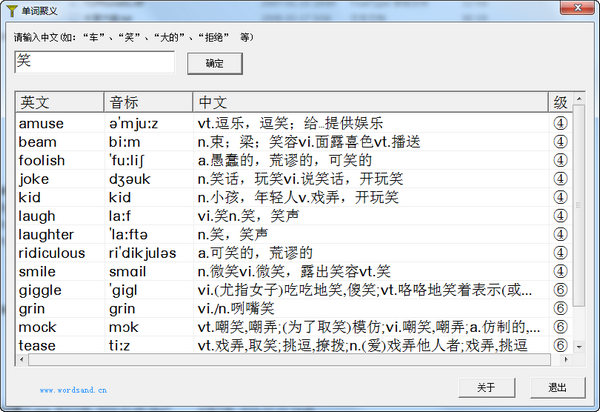600x412 pixels.
Task: Select the word mock
Action: tap(38, 327)
